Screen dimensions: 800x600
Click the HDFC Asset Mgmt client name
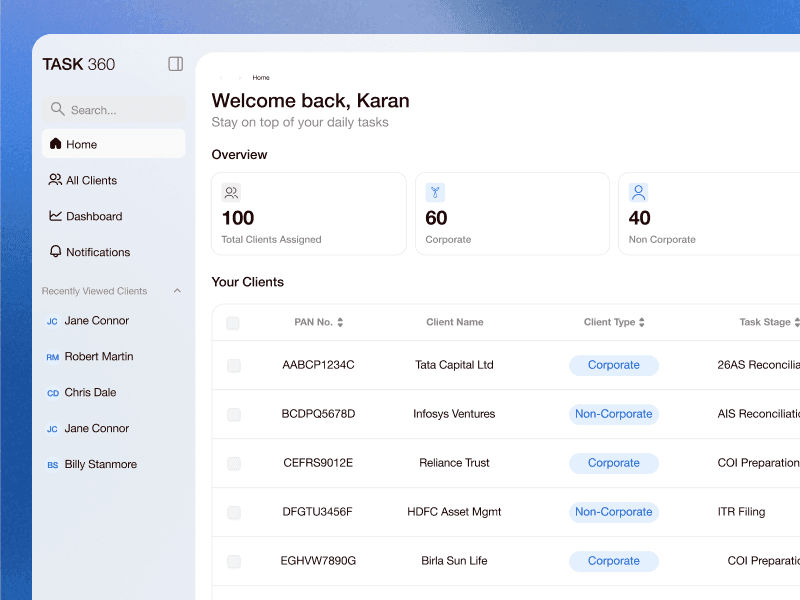[454, 512]
